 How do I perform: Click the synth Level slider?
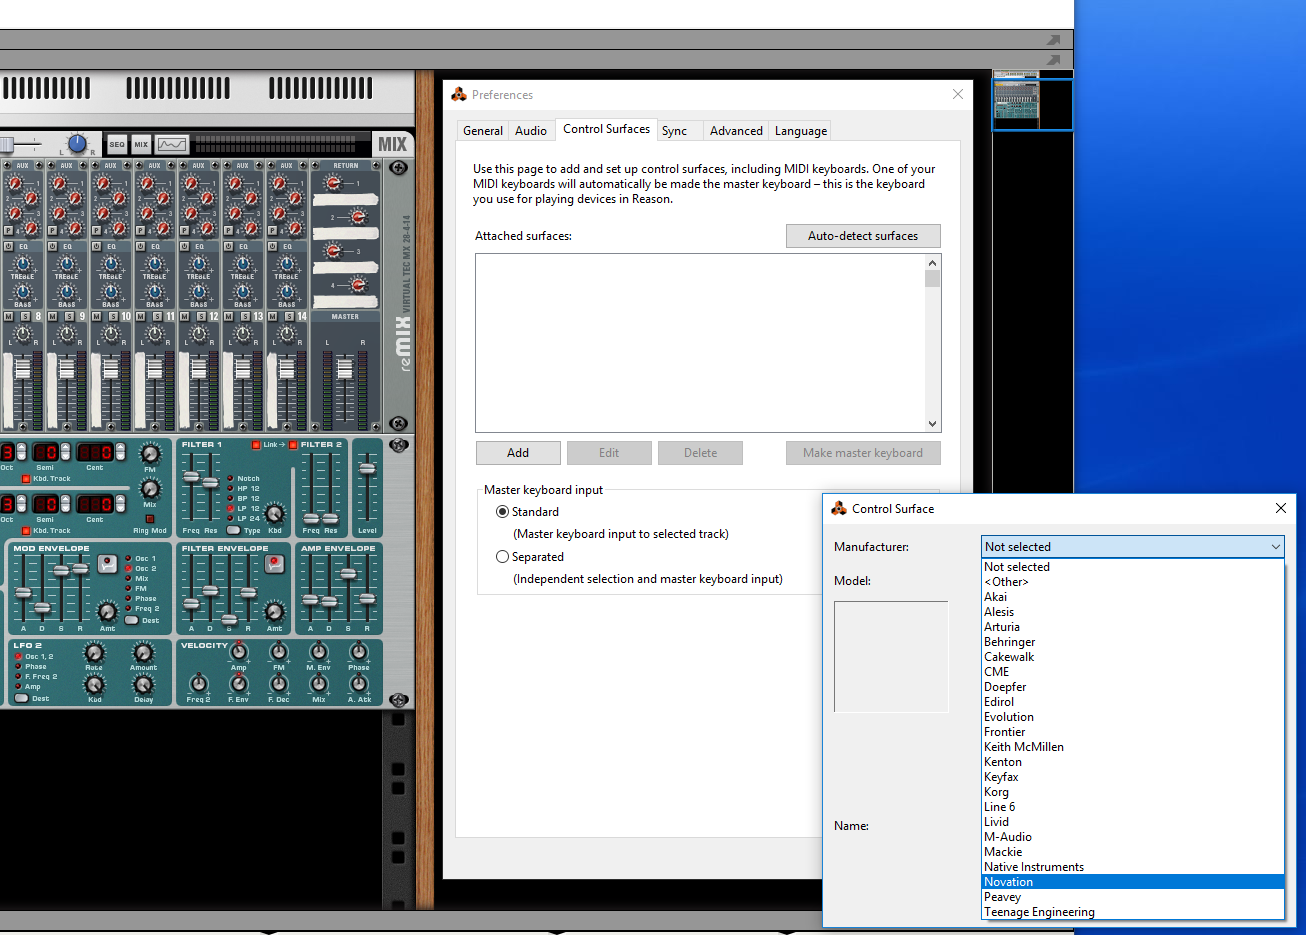tap(367, 468)
